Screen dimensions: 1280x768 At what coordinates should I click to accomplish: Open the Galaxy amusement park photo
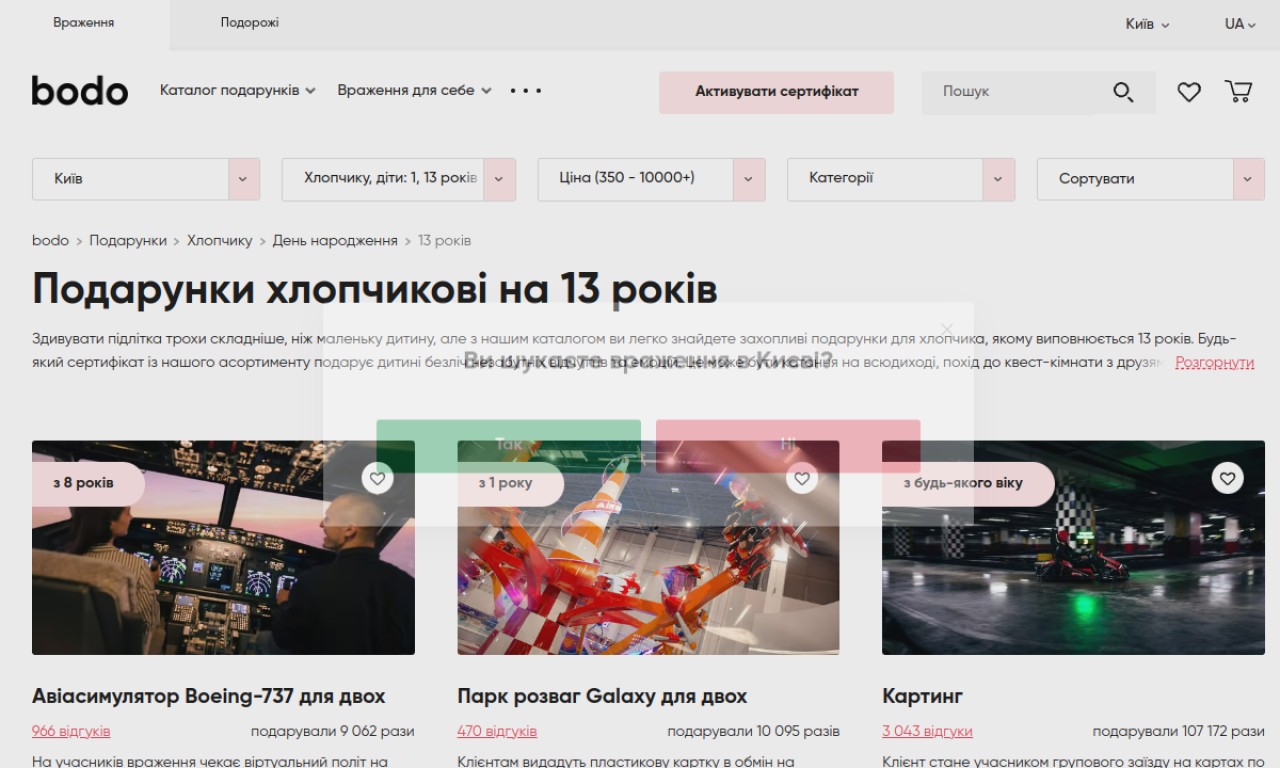click(x=648, y=548)
